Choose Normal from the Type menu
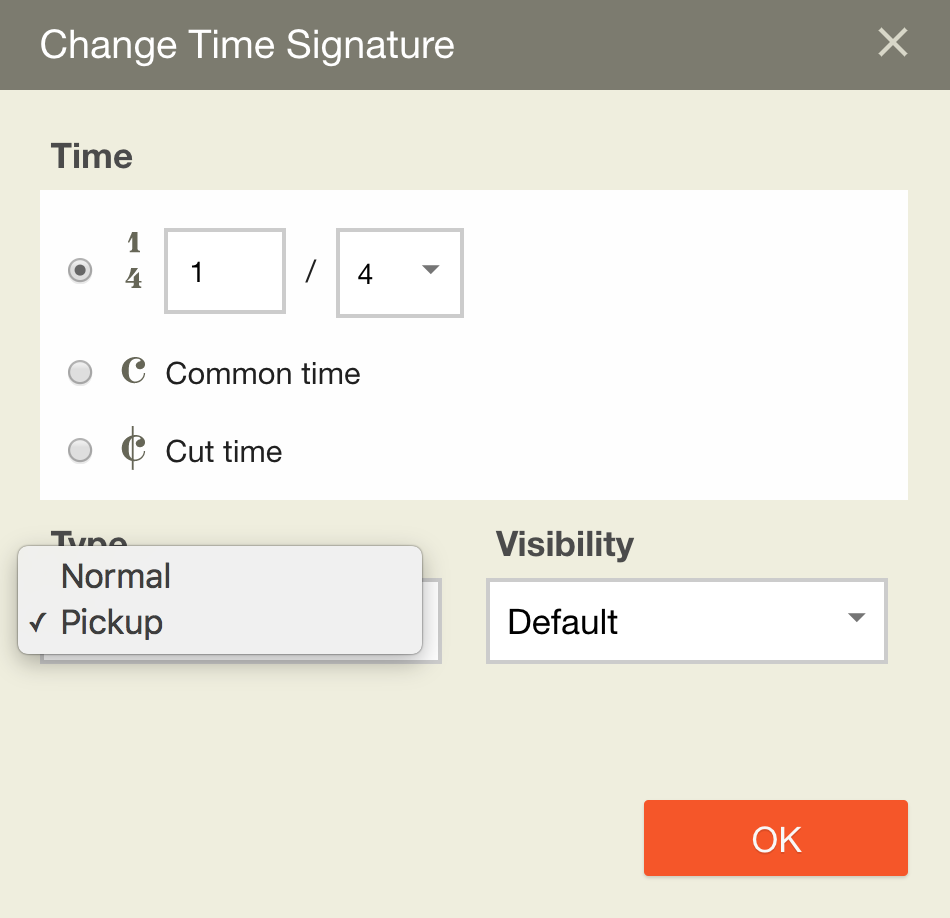Screen dimensions: 950x918 point(116,576)
